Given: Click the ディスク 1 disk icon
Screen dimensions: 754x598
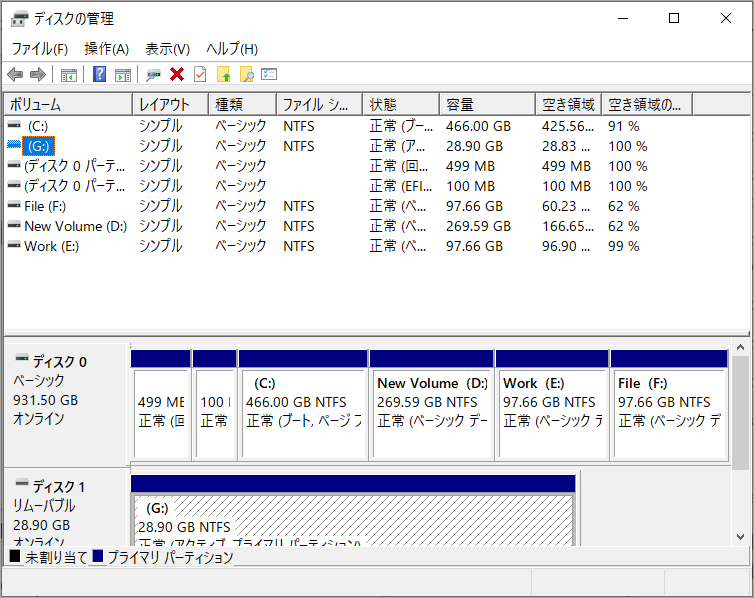Looking at the screenshot, I should click(22, 483).
